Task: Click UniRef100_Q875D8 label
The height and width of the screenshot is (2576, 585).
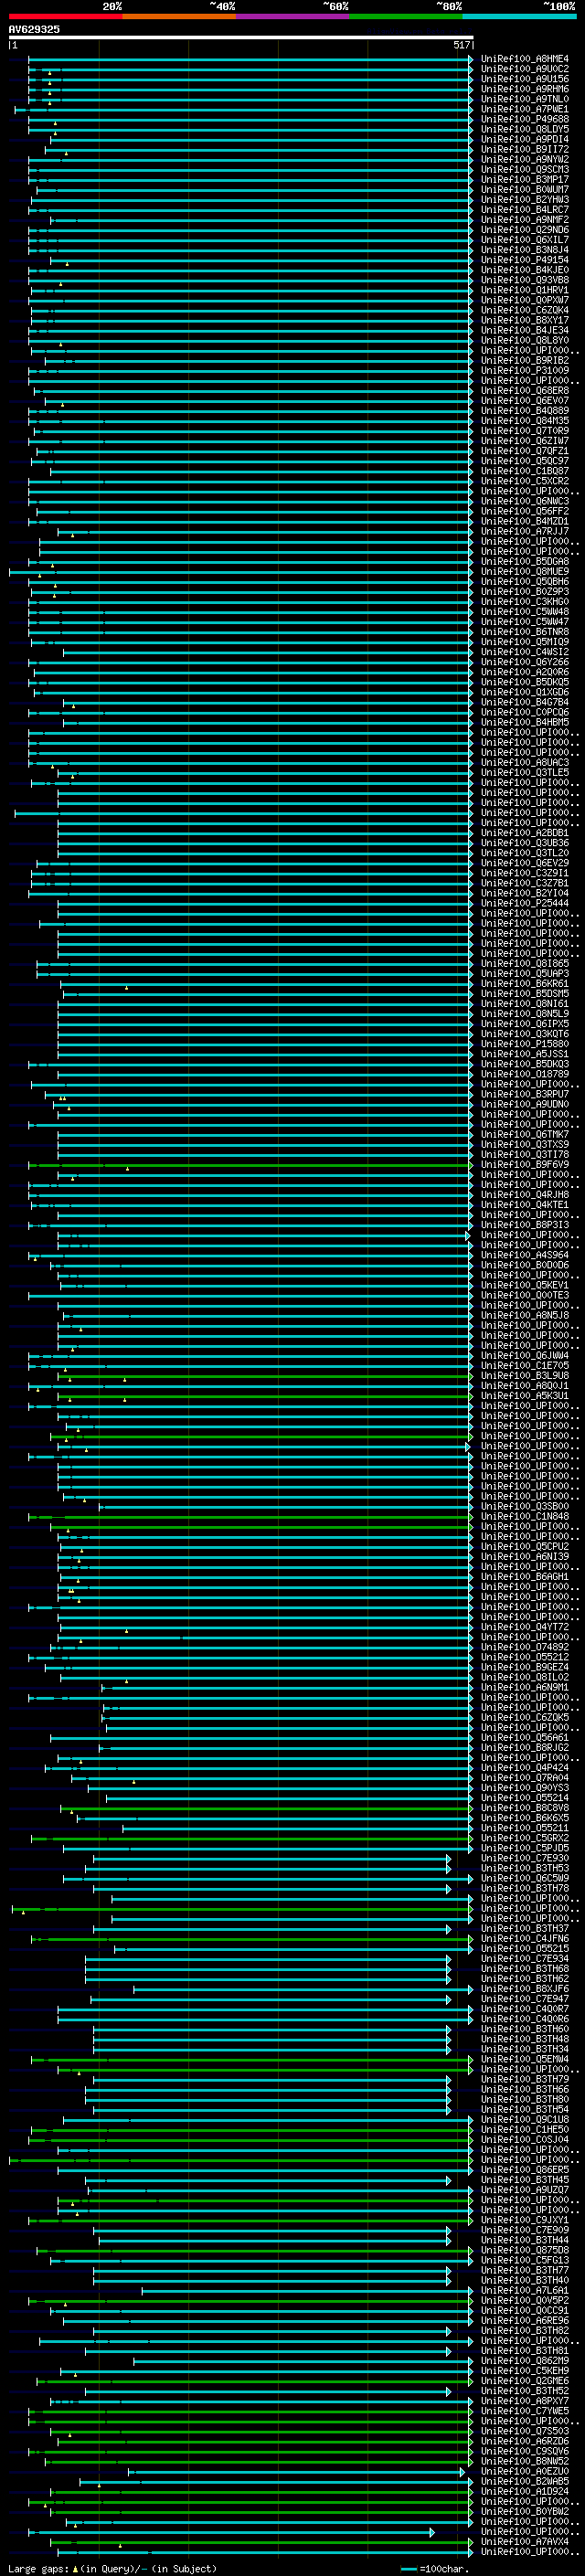Action: click(525, 2251)
